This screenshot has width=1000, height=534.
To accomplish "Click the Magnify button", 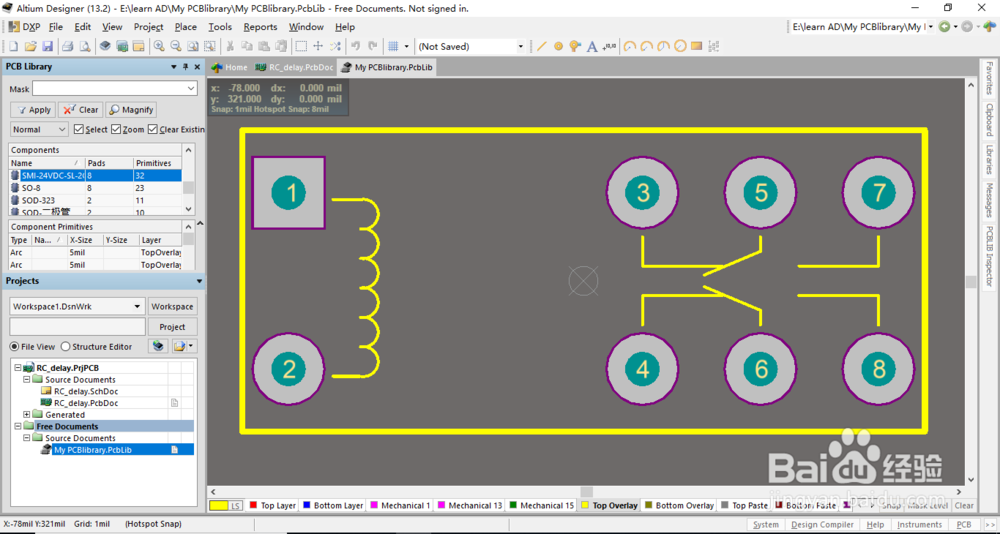I will tap(131, 110).
